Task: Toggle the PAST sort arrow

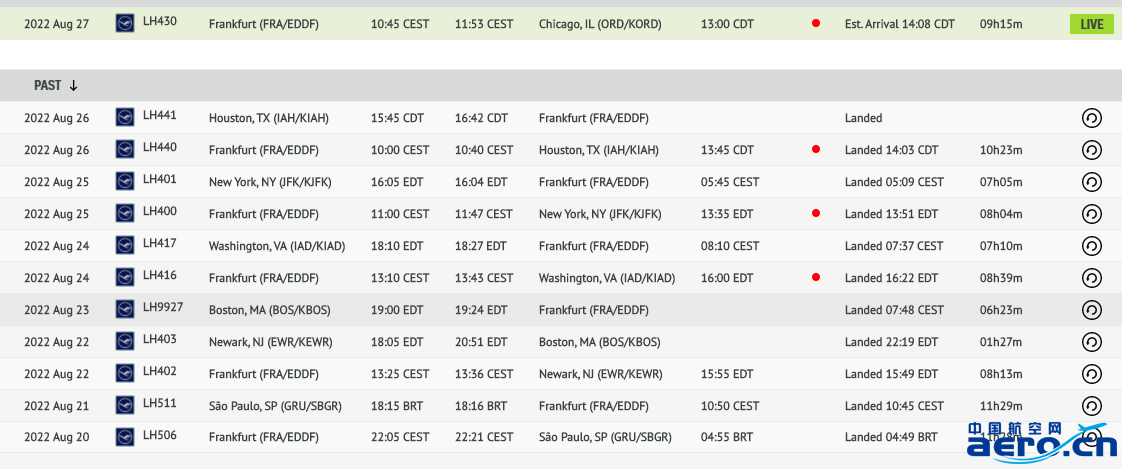Action: (73, 86)
